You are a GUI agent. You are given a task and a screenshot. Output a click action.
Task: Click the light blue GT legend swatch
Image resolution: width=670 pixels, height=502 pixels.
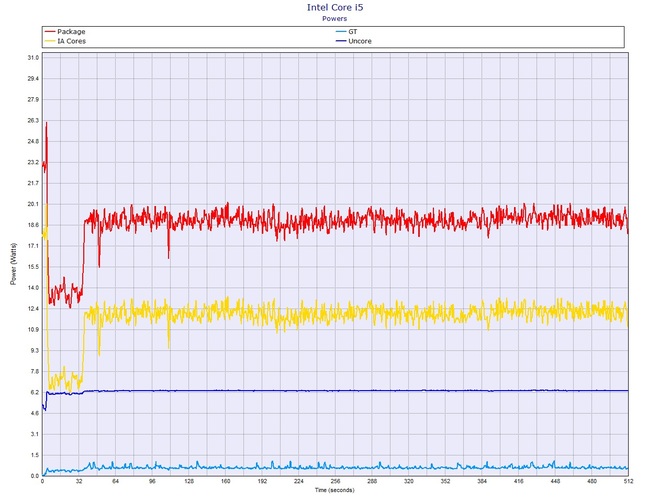pos(341,32)
